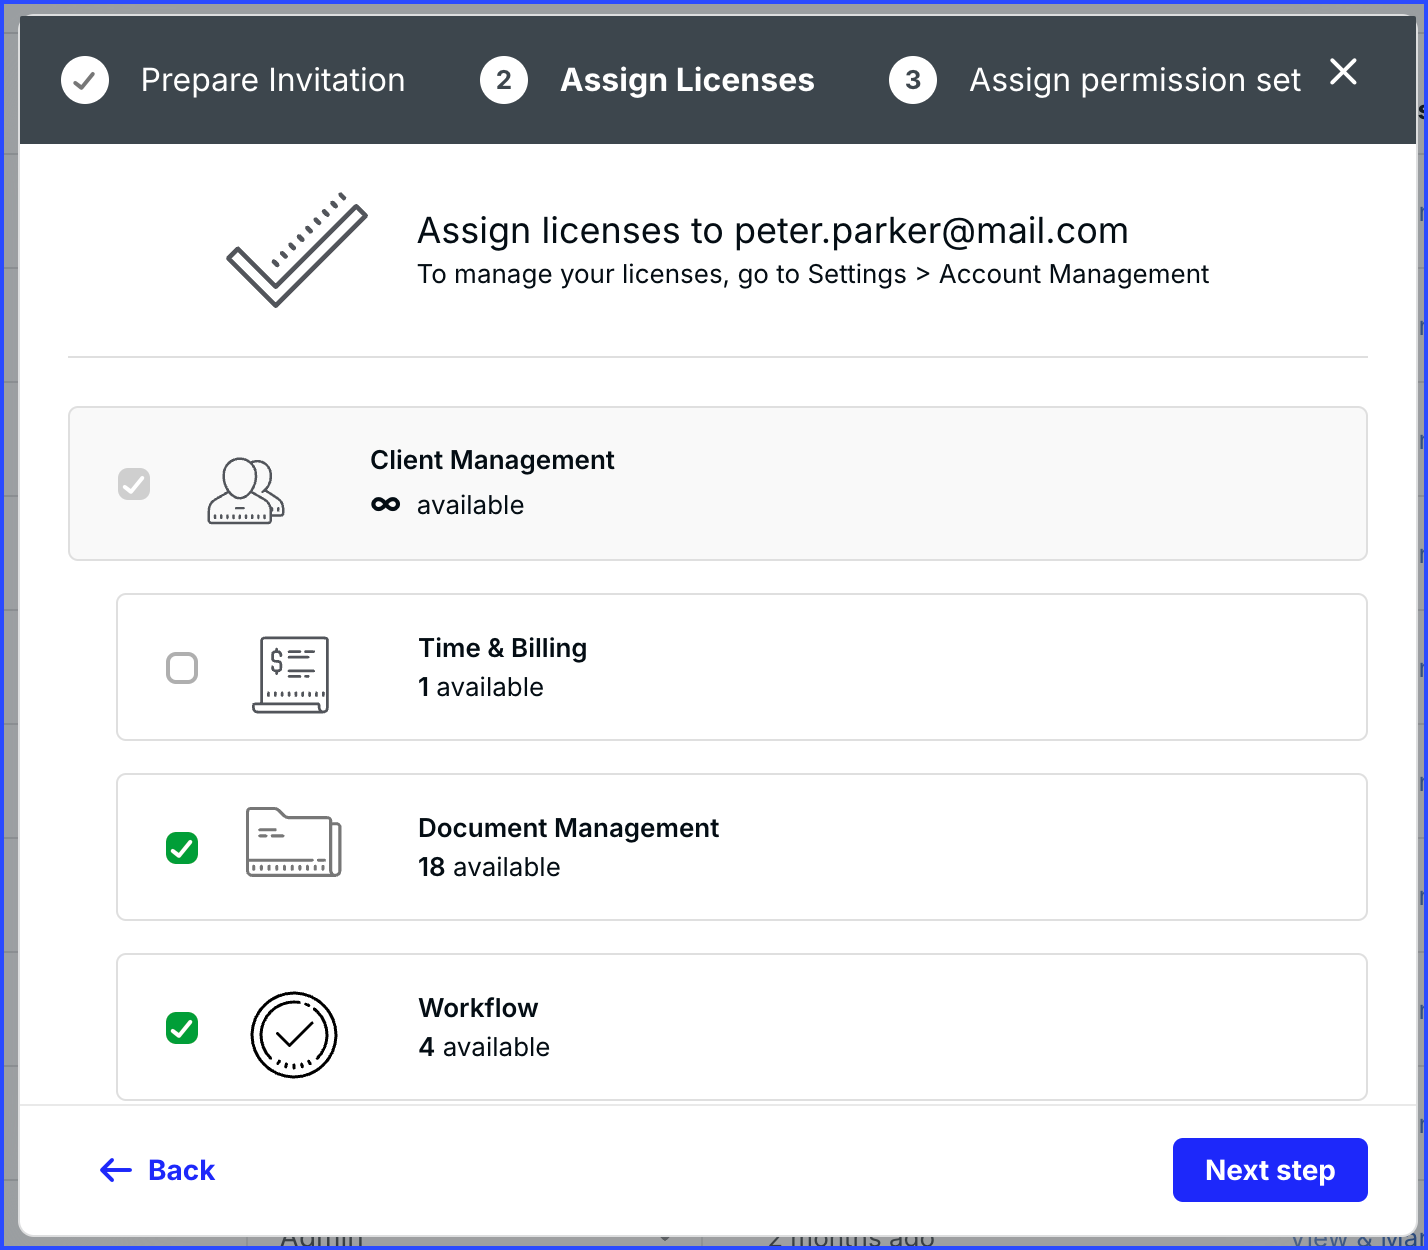Select the Time & Billing license title

(x=502, y=648)
